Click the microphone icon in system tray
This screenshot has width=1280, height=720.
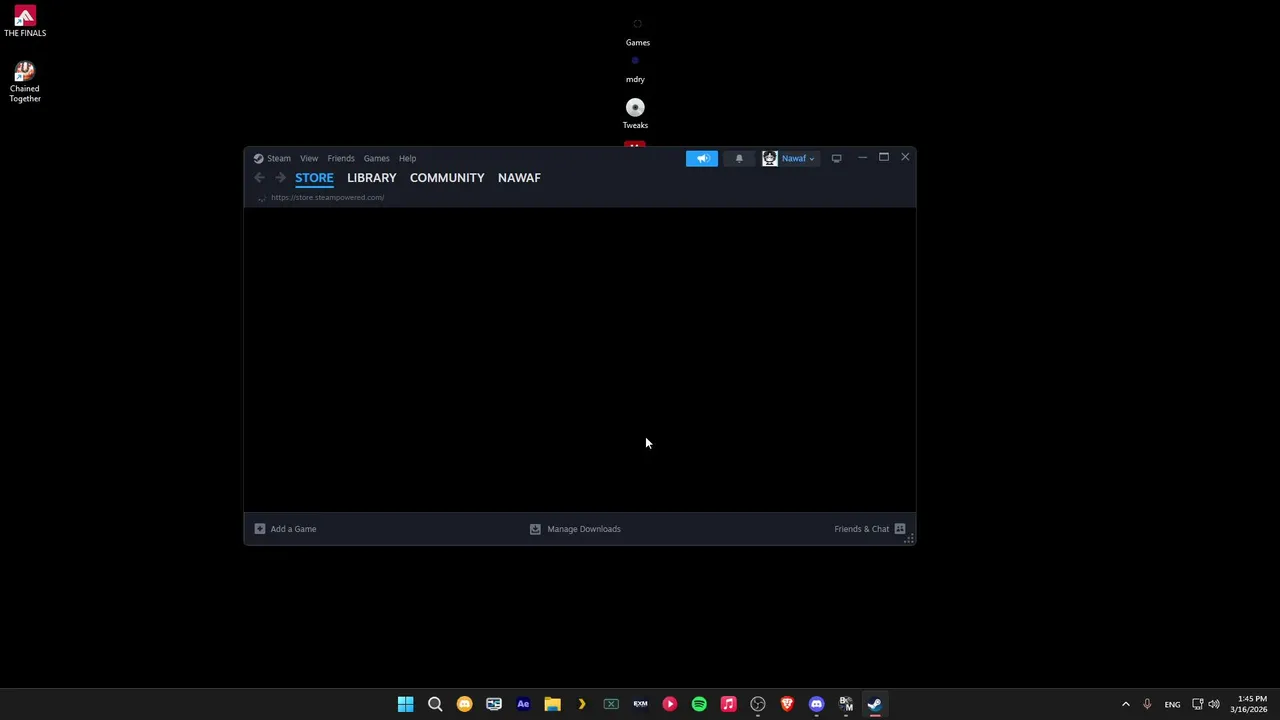(1147, 704)
